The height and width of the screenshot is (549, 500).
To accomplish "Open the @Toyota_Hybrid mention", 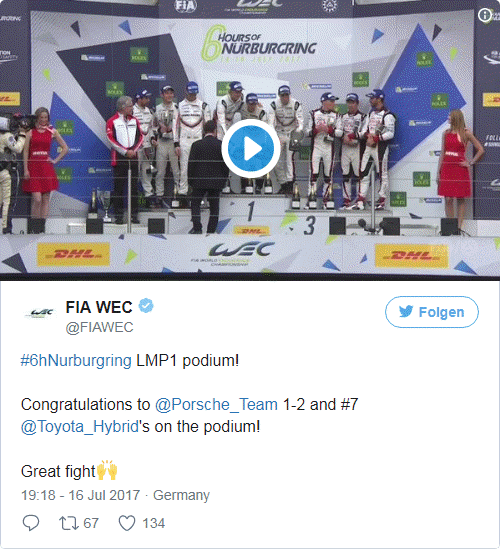I will point(80,427).
